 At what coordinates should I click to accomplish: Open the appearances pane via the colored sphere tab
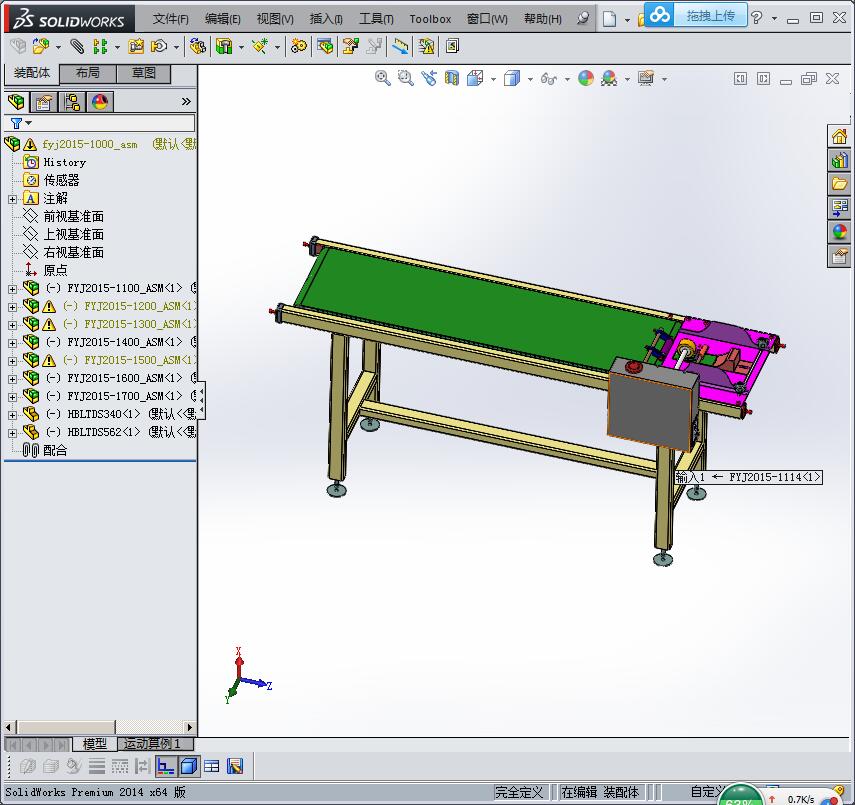tap(98, 101)
